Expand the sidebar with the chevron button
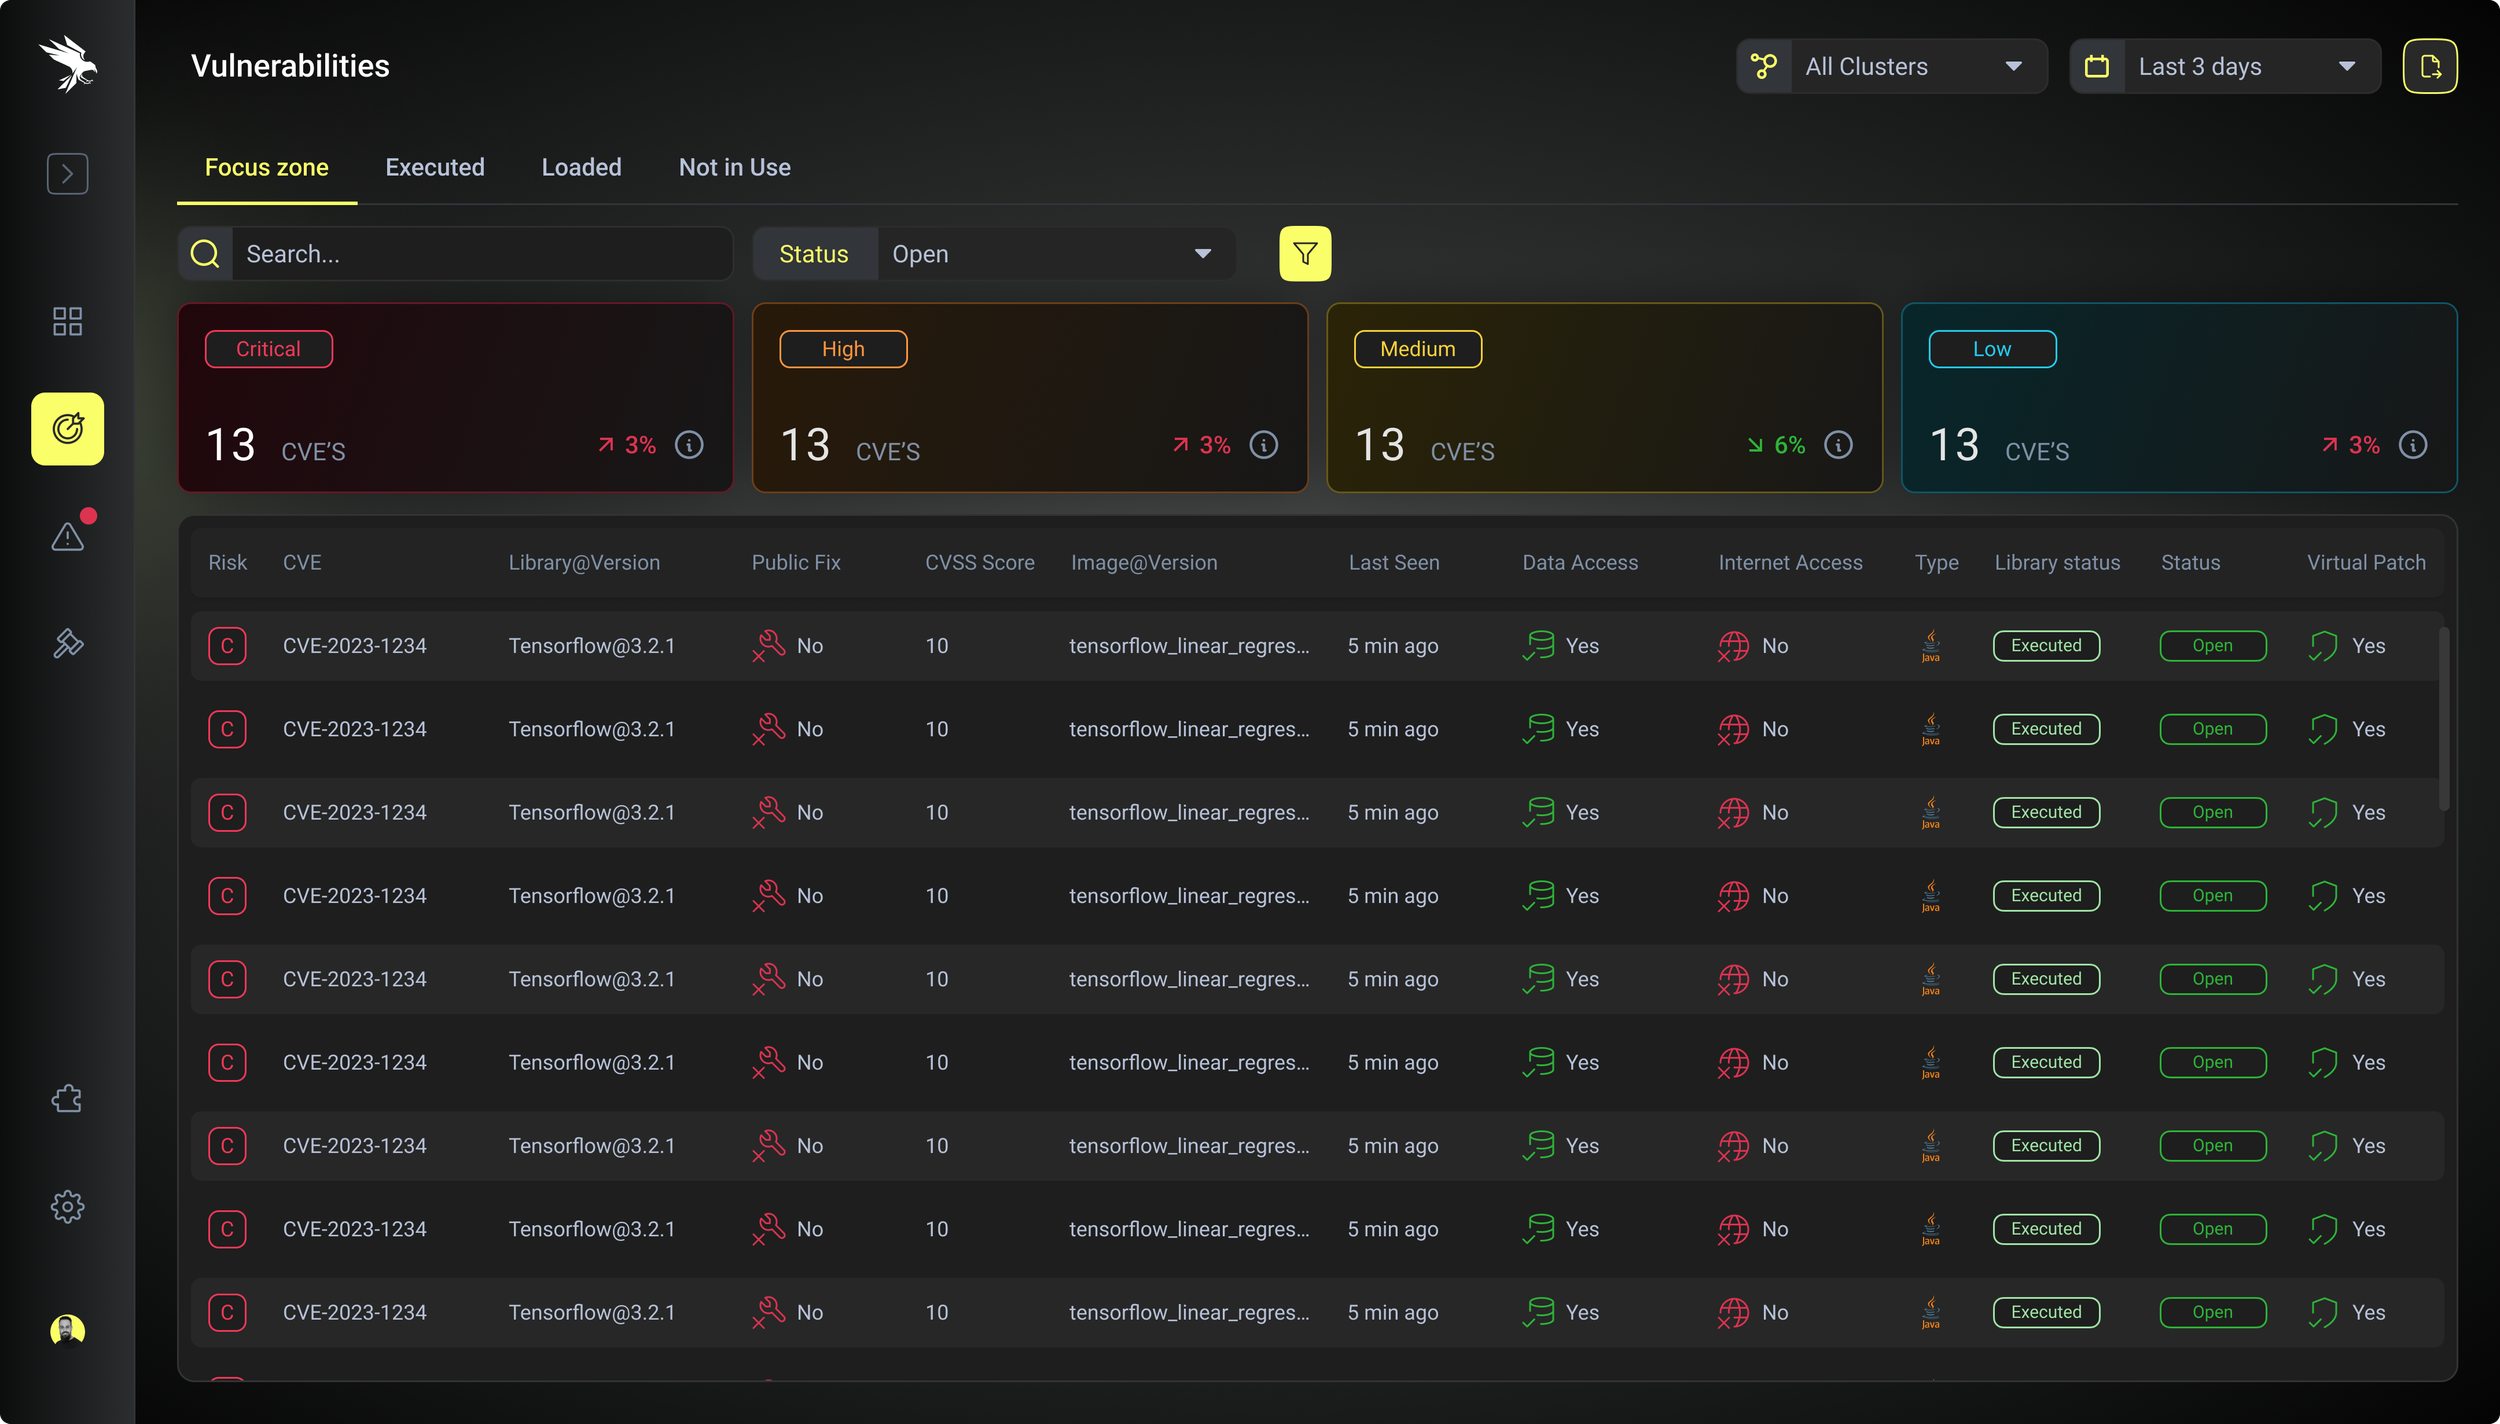 tap(67, 174)
